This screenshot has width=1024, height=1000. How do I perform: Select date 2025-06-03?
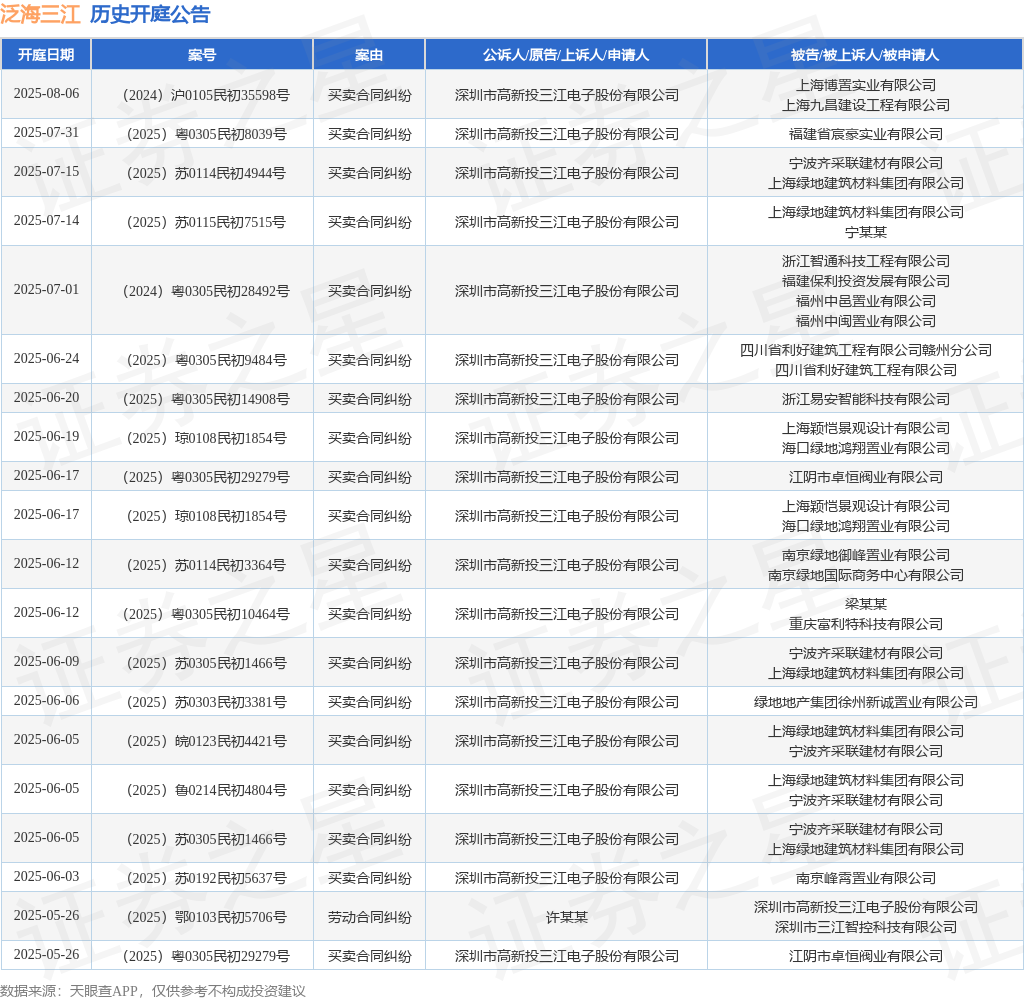pyautogui.click(x=46, y=876)
